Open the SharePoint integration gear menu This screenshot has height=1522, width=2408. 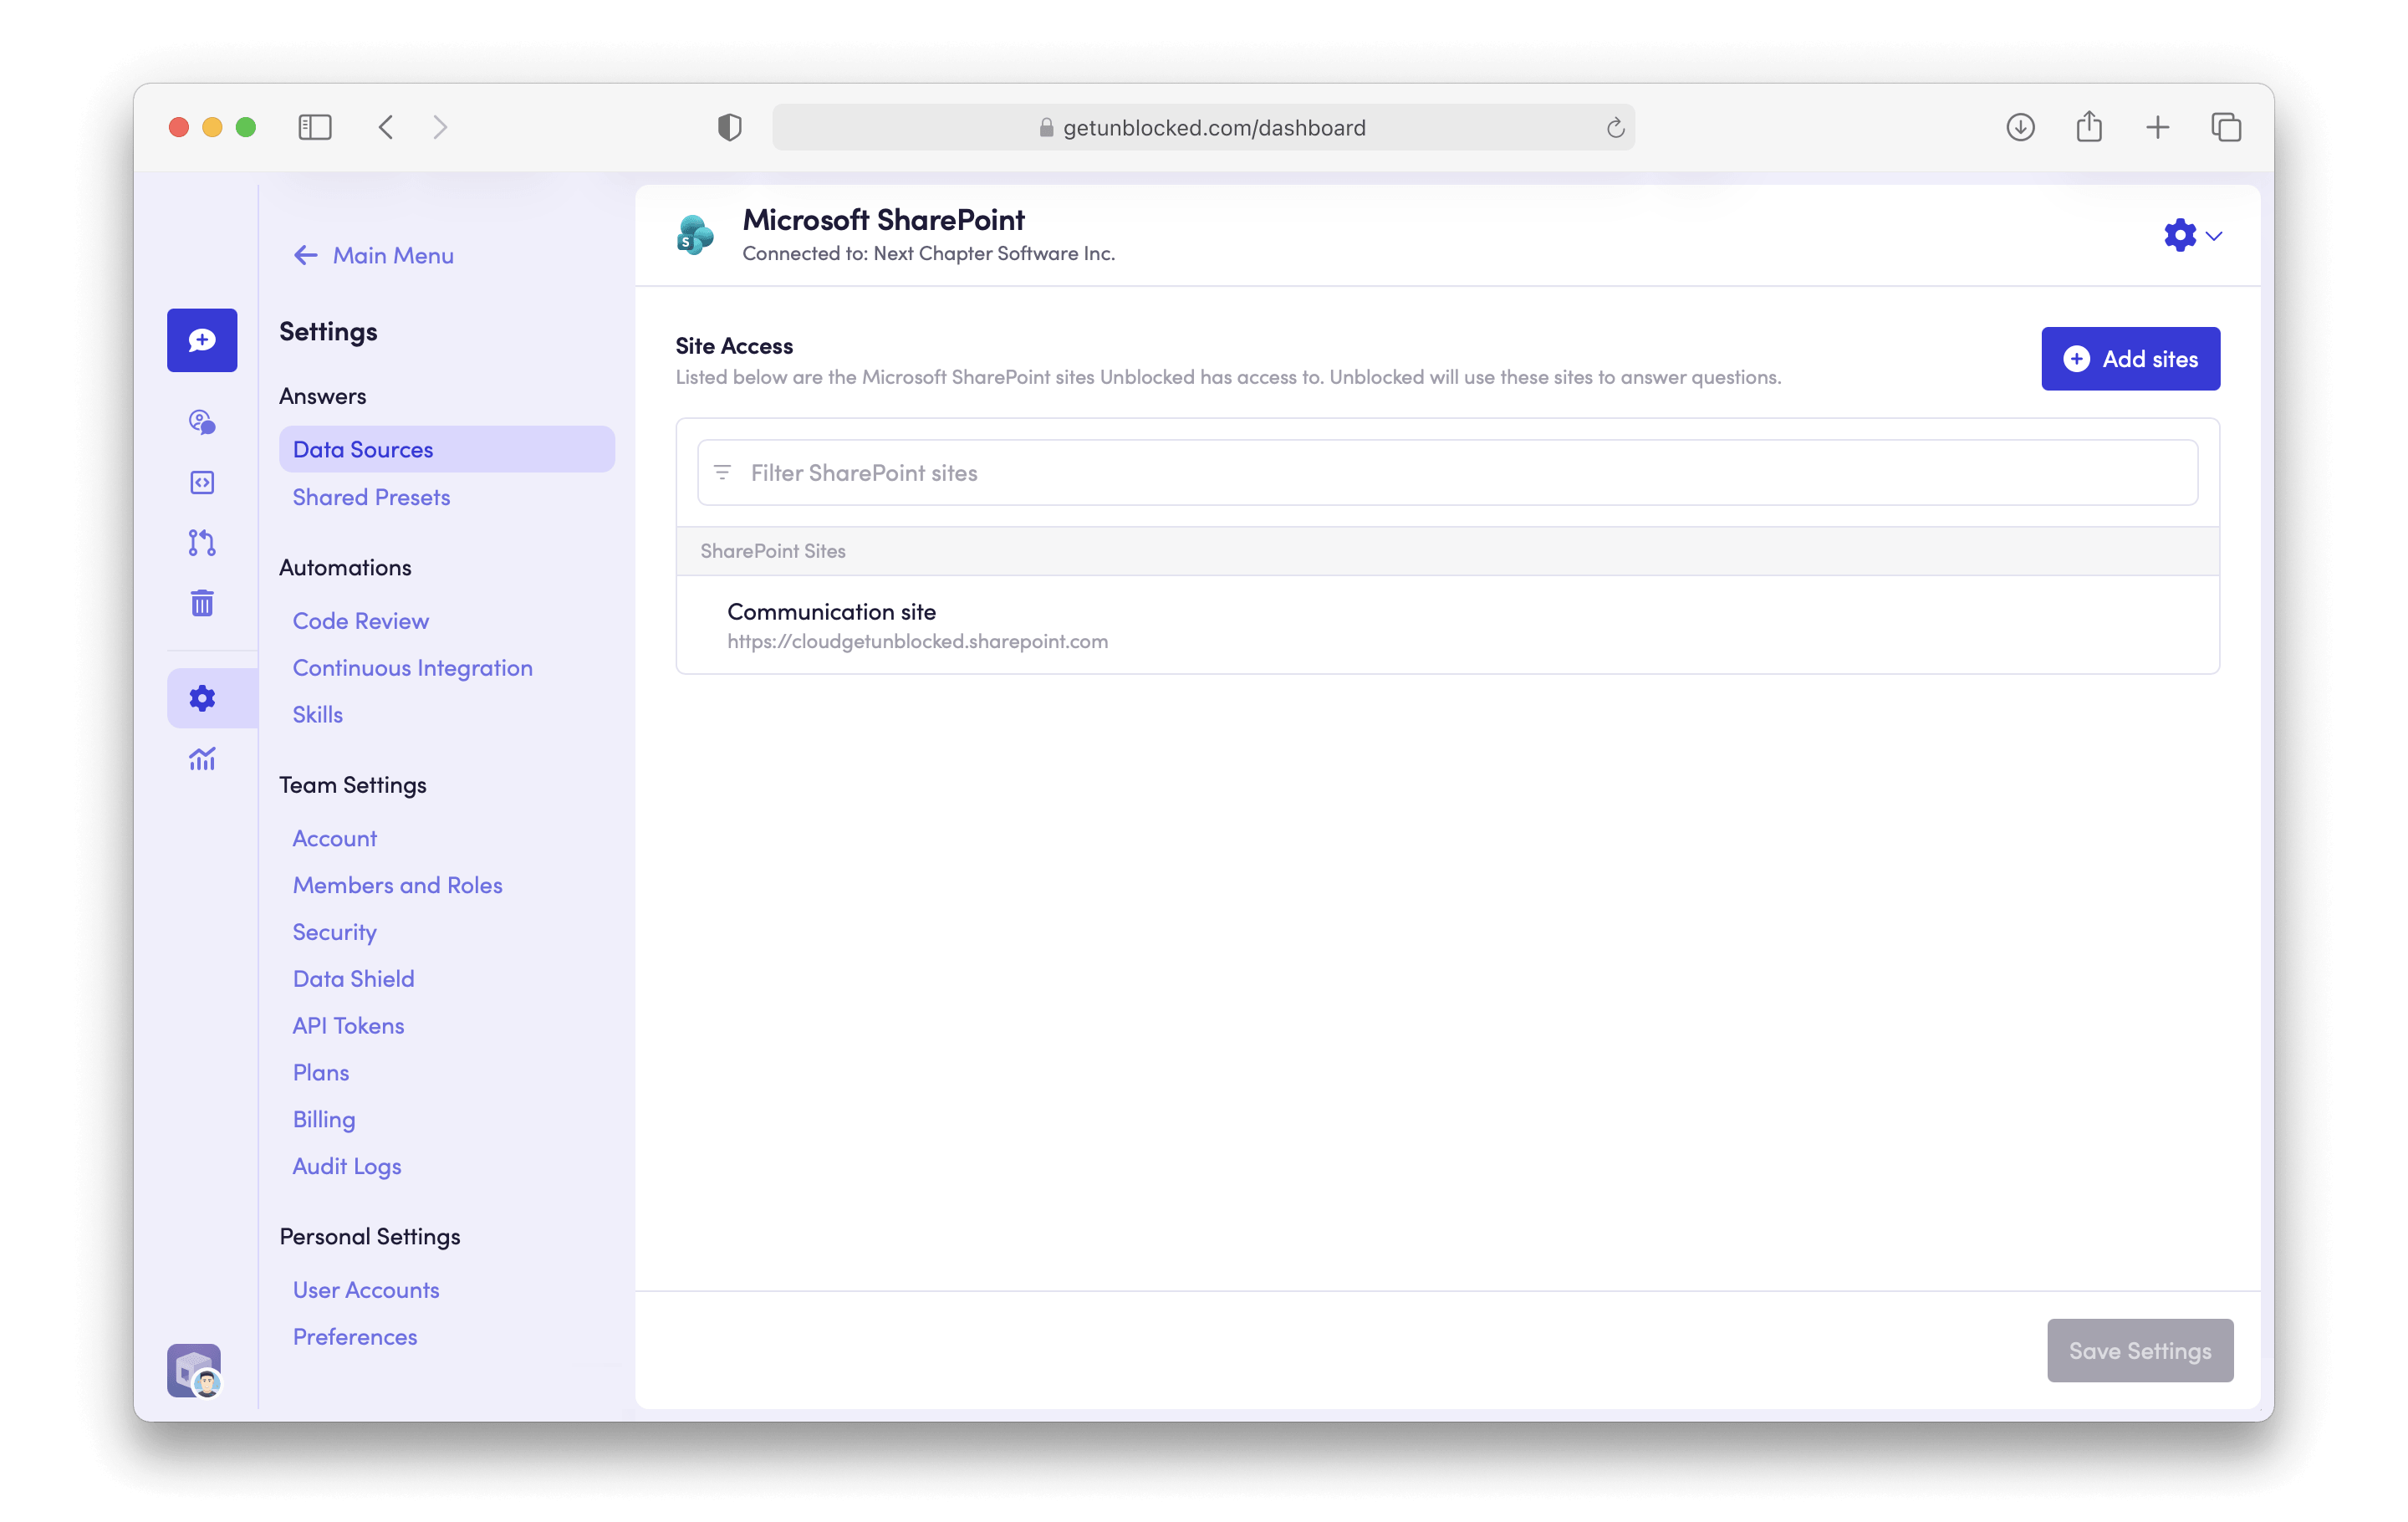click(2192, 236)
